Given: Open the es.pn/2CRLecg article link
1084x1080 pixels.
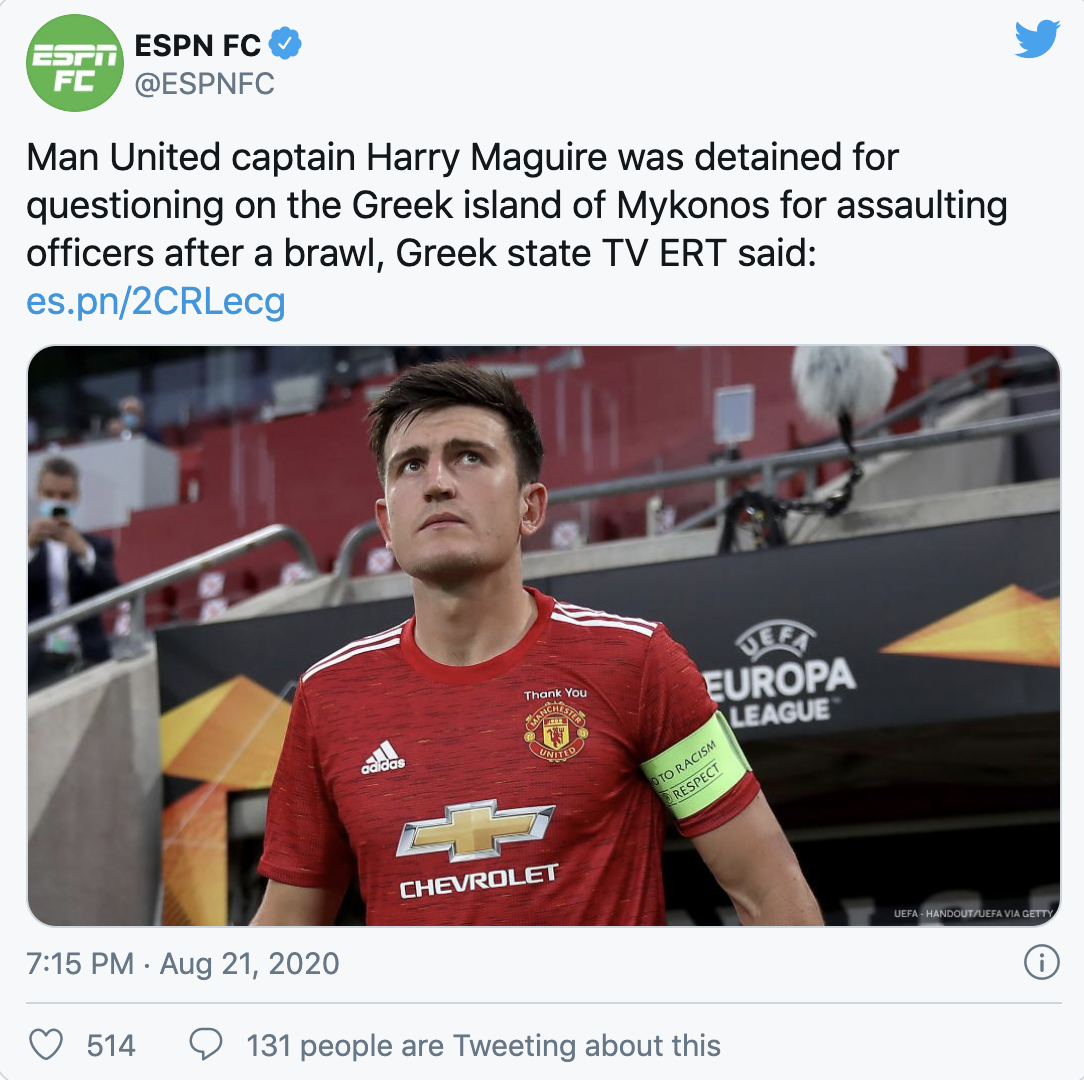Looking at the screenshot, I should click(x=156, y=300).
